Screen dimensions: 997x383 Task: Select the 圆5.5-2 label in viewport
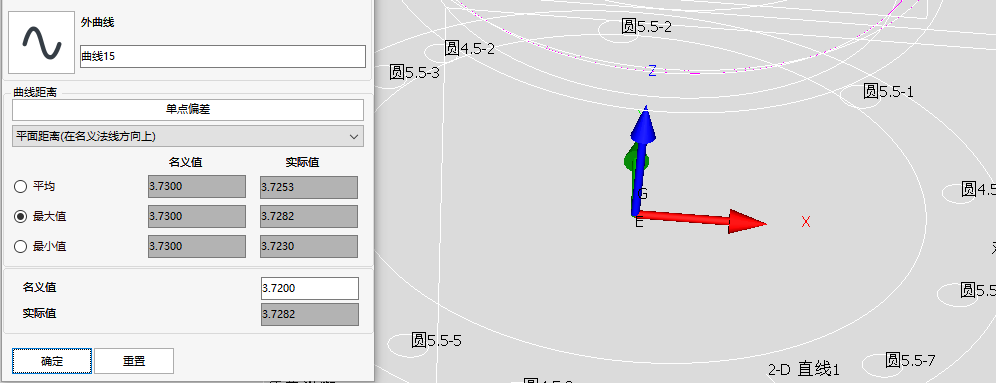click(646, 26)
